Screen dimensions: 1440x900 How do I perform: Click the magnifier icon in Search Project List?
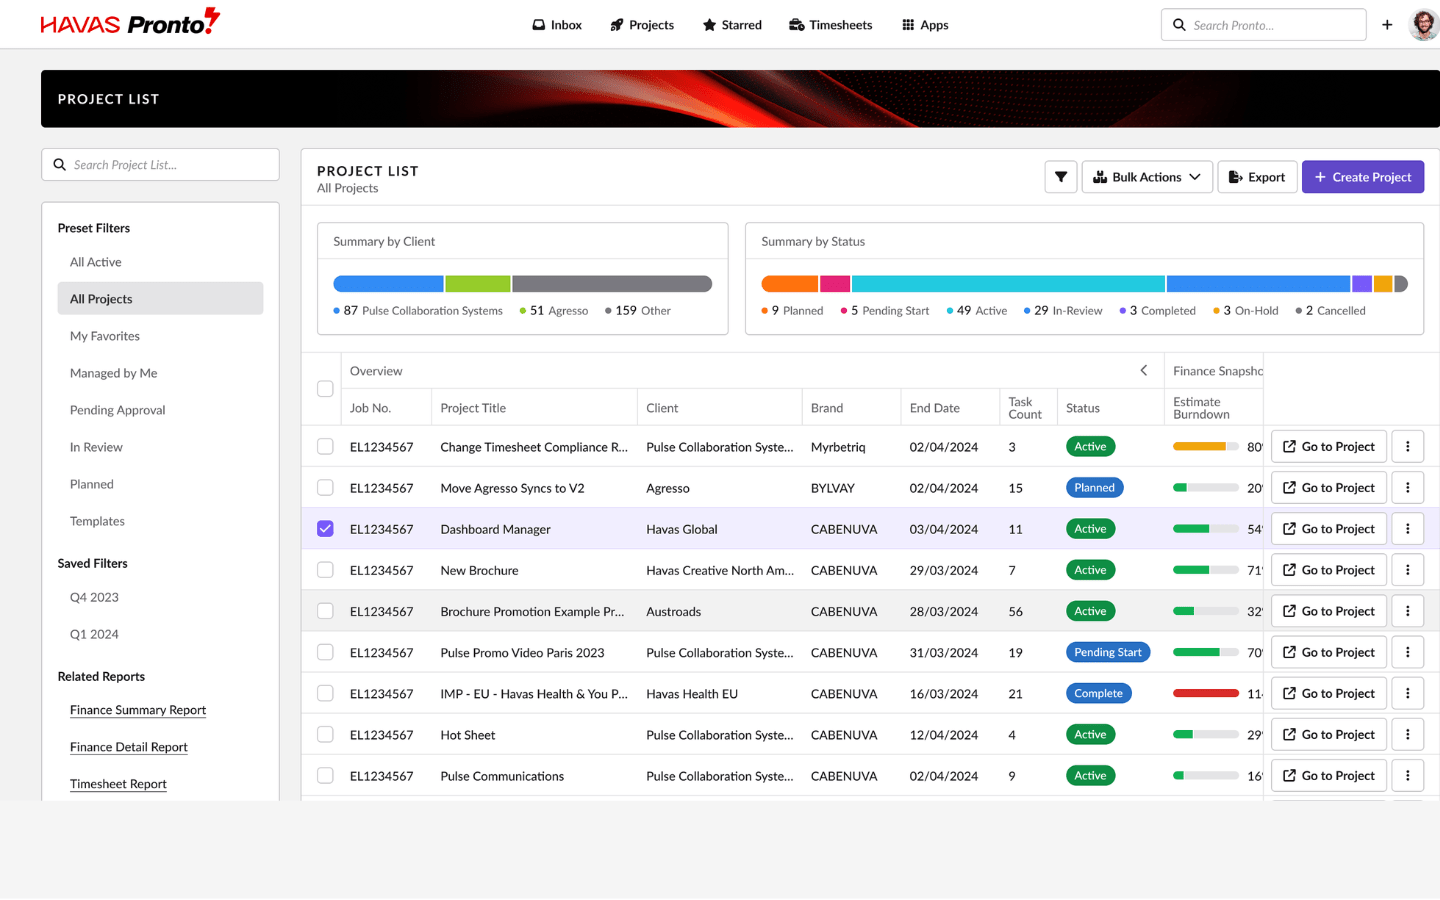point(60,165)
